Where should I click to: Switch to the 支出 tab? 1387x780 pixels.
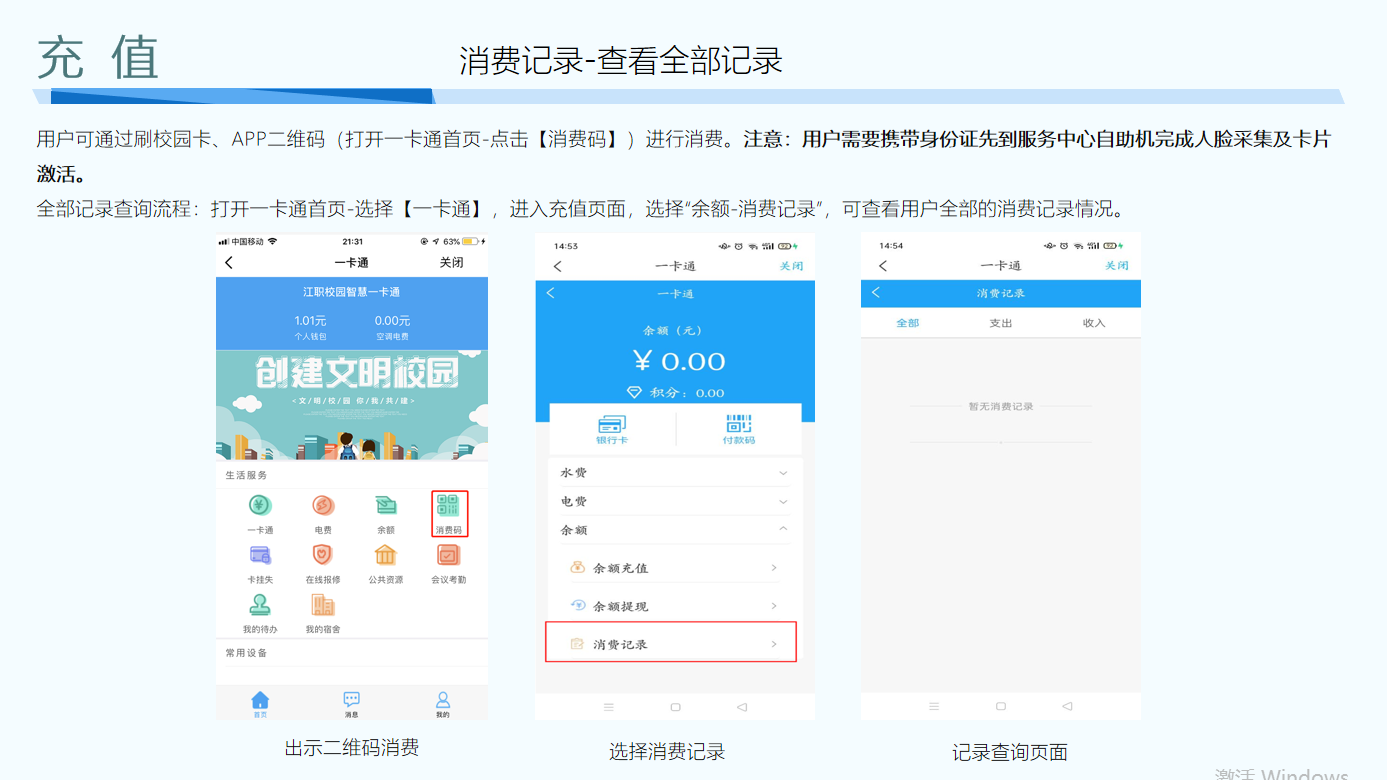[1000, 323]
